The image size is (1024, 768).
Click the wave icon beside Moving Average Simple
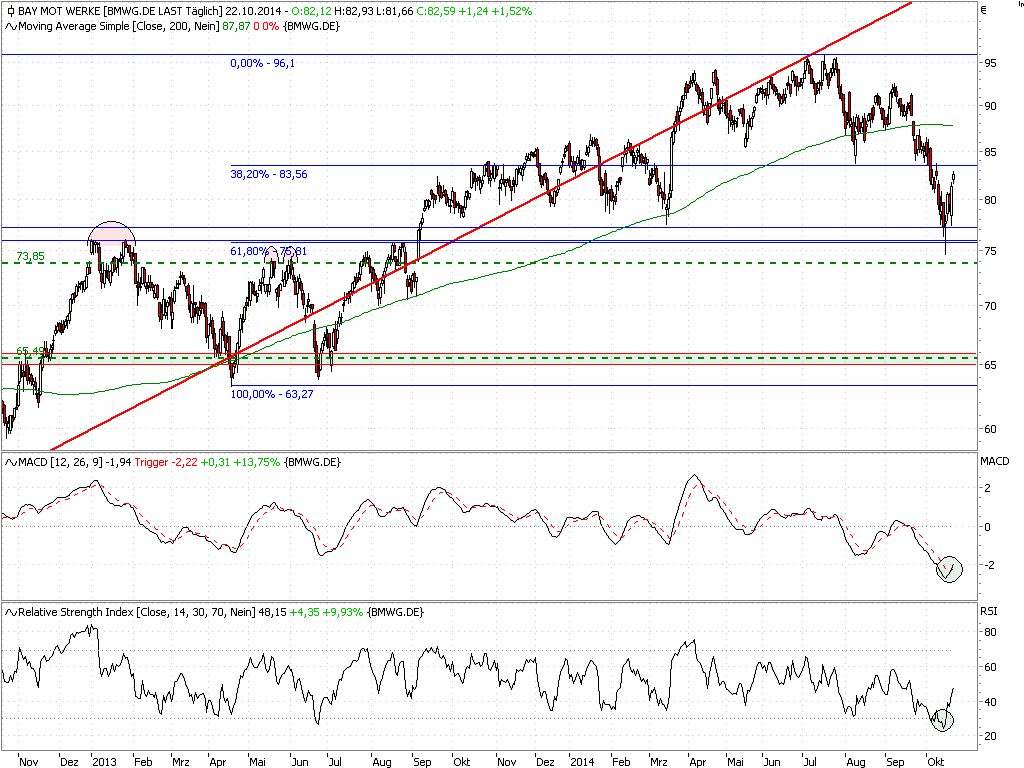tap(11, 26)
